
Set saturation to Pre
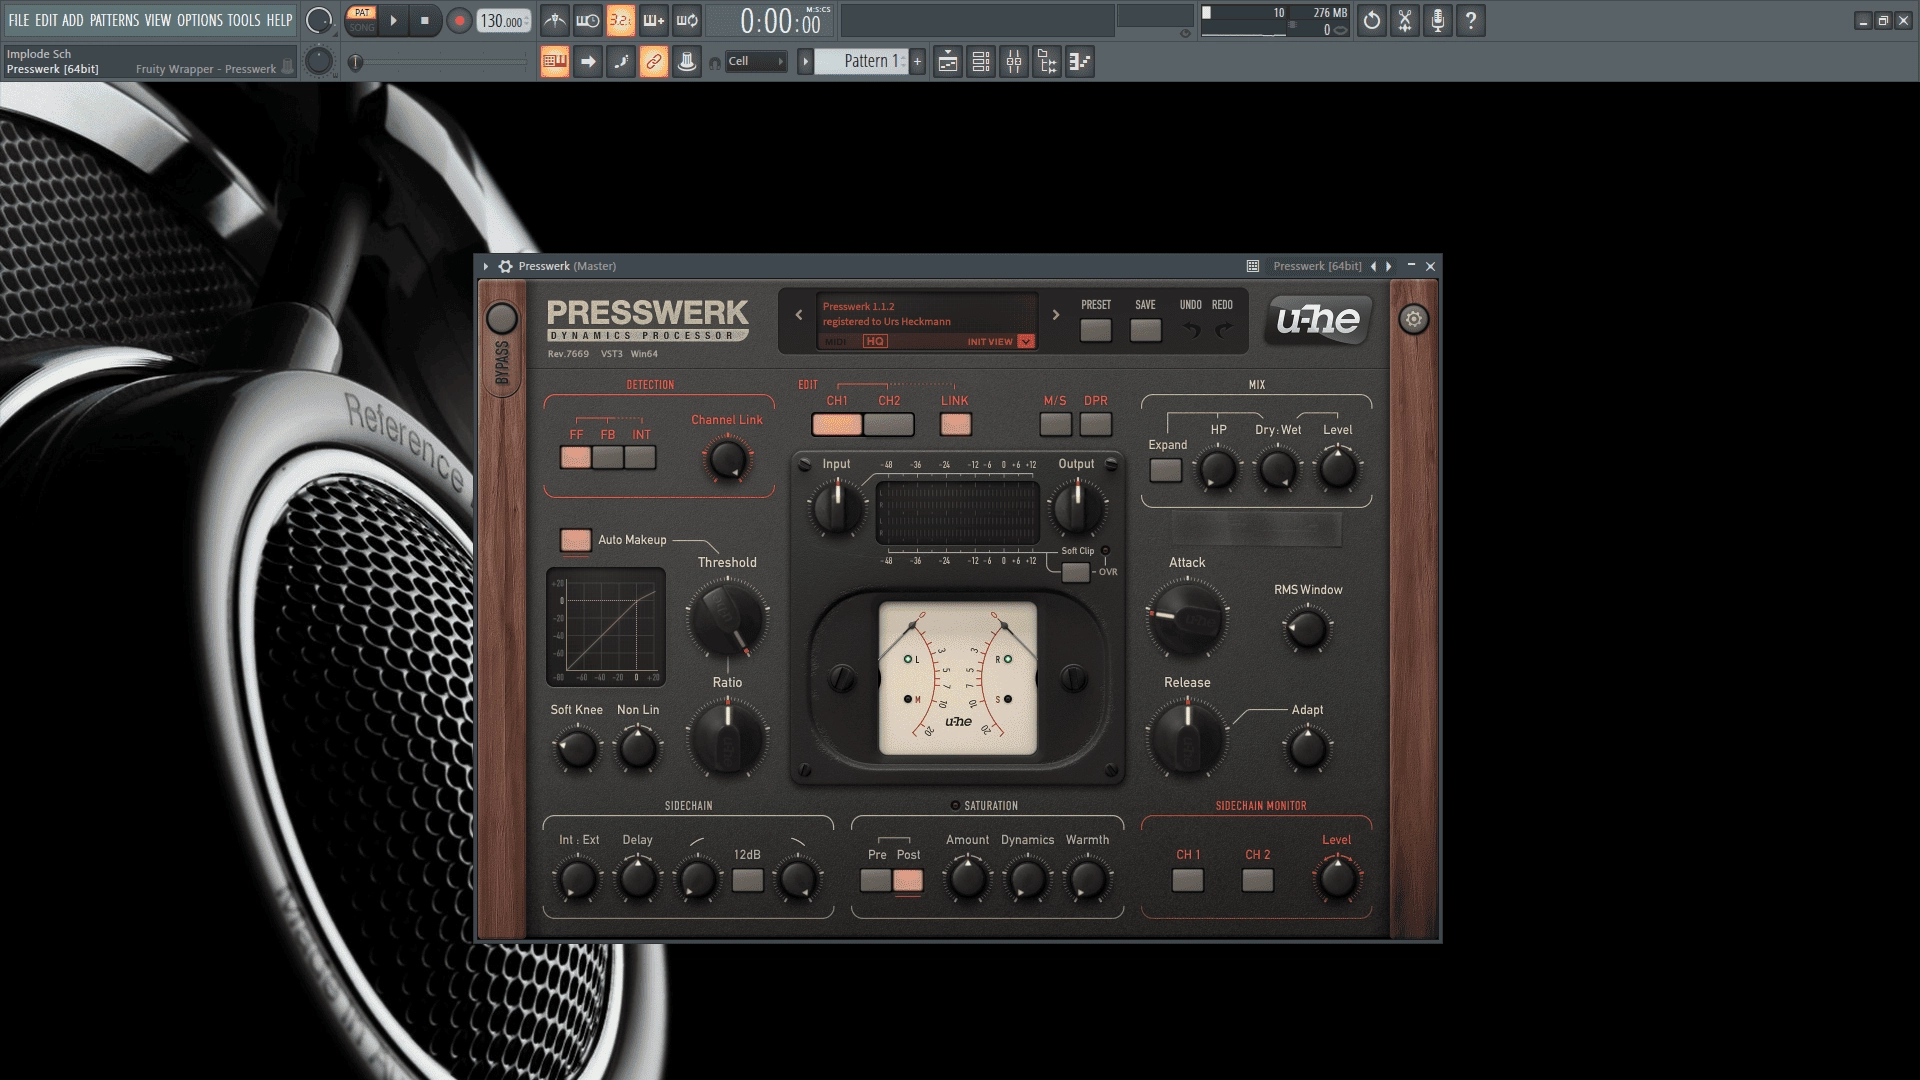[876, 880]
